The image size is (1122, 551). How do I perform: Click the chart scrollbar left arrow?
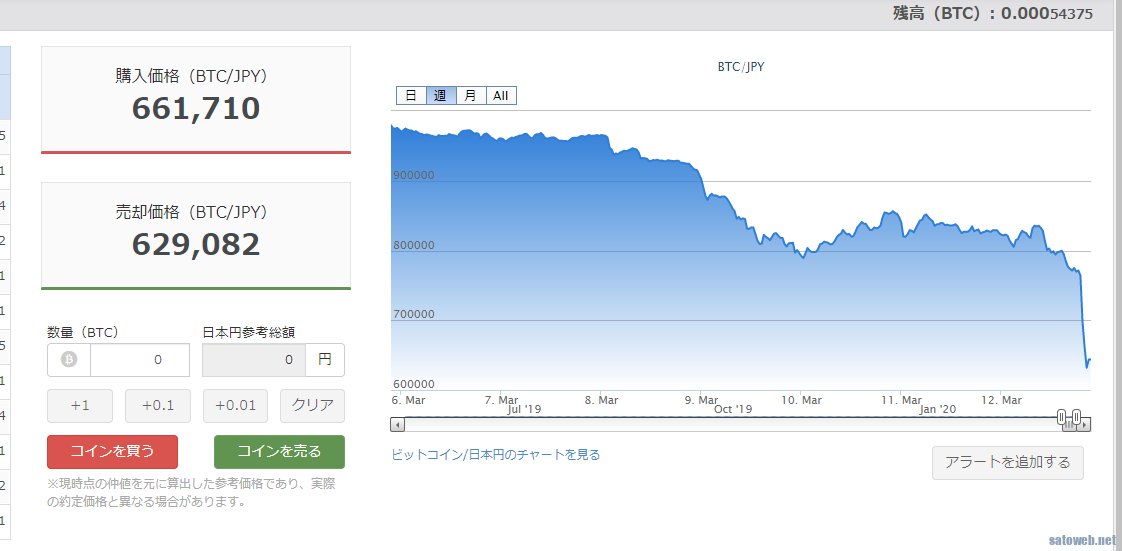(x=398, y=424)
